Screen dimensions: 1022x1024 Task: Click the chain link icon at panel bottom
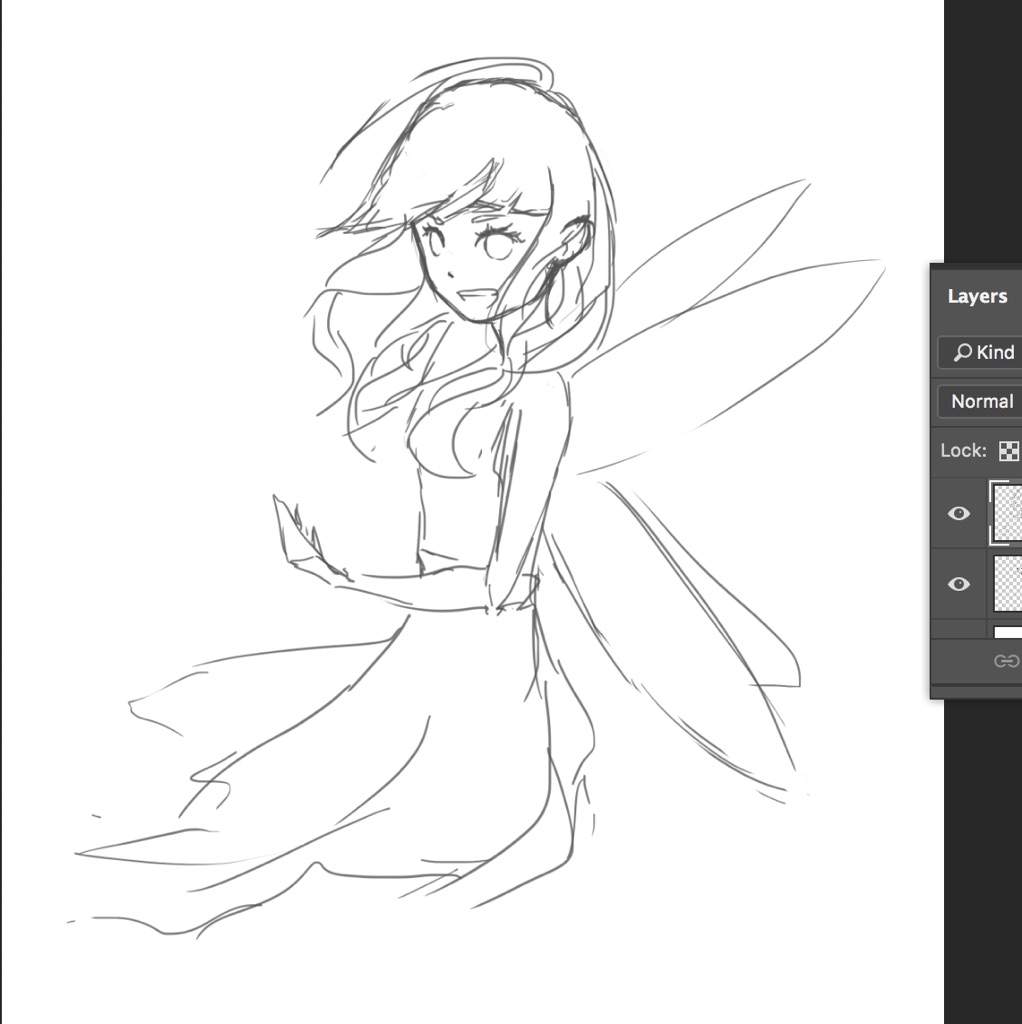(1007, 660)
